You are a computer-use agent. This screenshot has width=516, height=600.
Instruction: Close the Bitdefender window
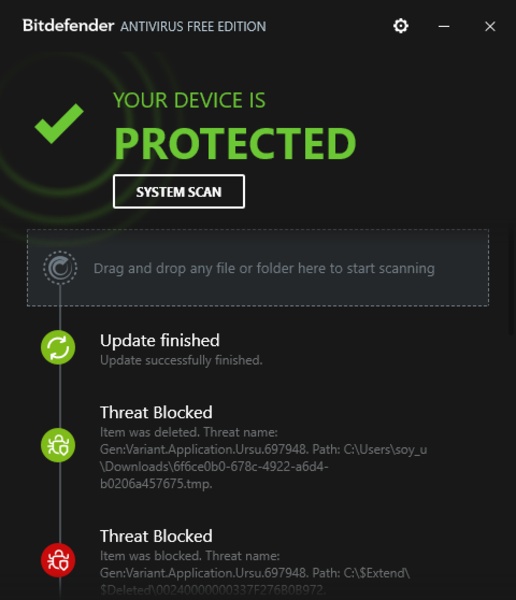coord(490,26)
